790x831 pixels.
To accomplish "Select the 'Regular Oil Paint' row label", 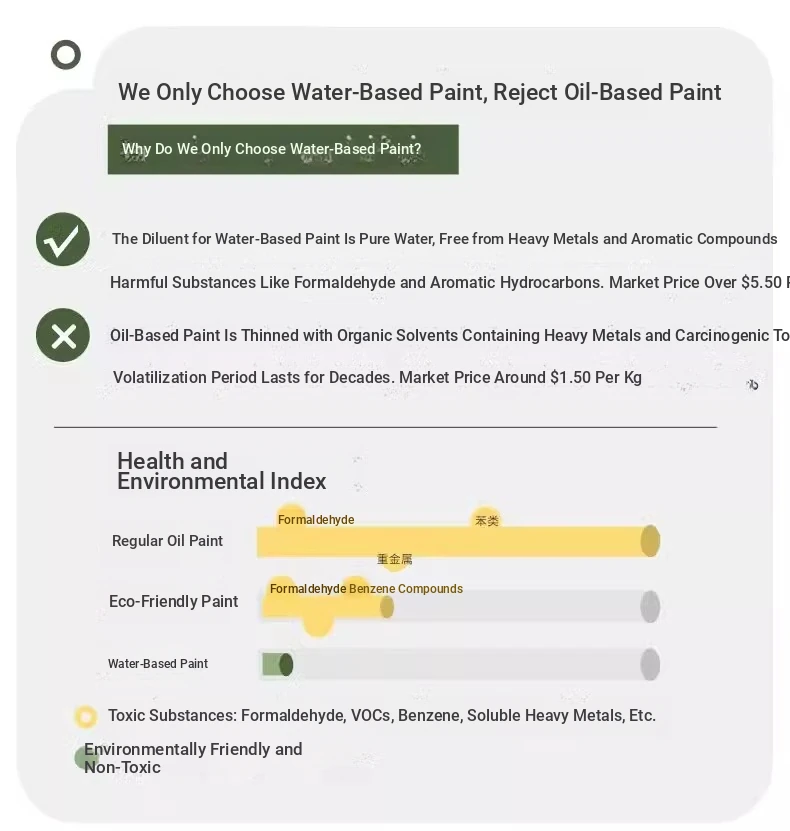I will (x=167, y=541).
